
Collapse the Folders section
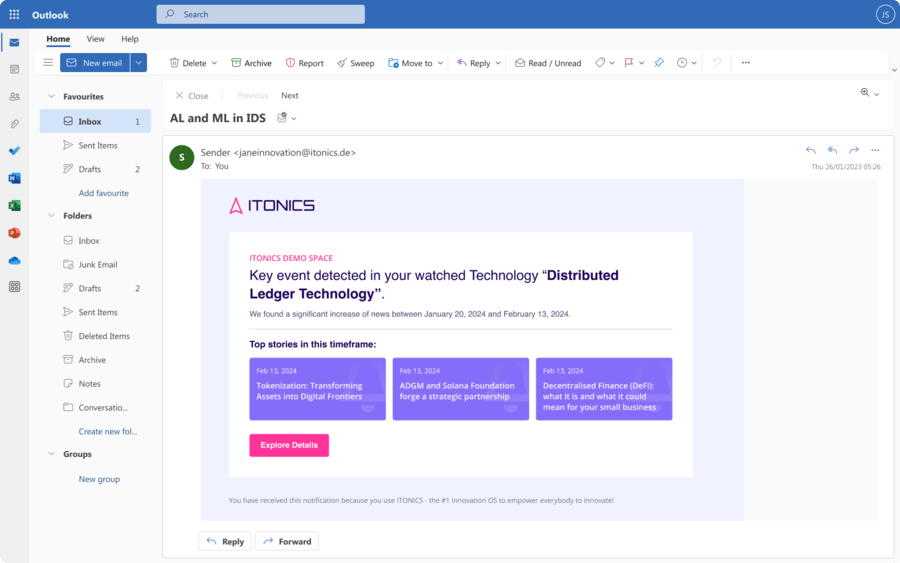point(51,216)
